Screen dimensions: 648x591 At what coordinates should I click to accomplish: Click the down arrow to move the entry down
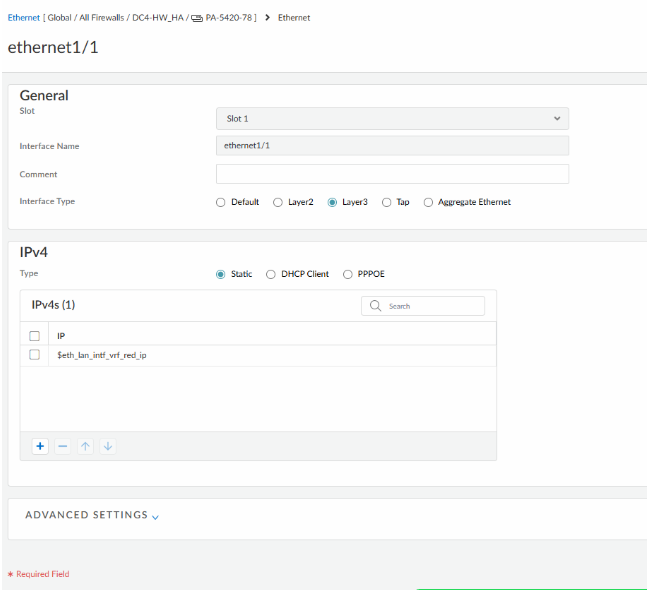[x=108, y=446]
